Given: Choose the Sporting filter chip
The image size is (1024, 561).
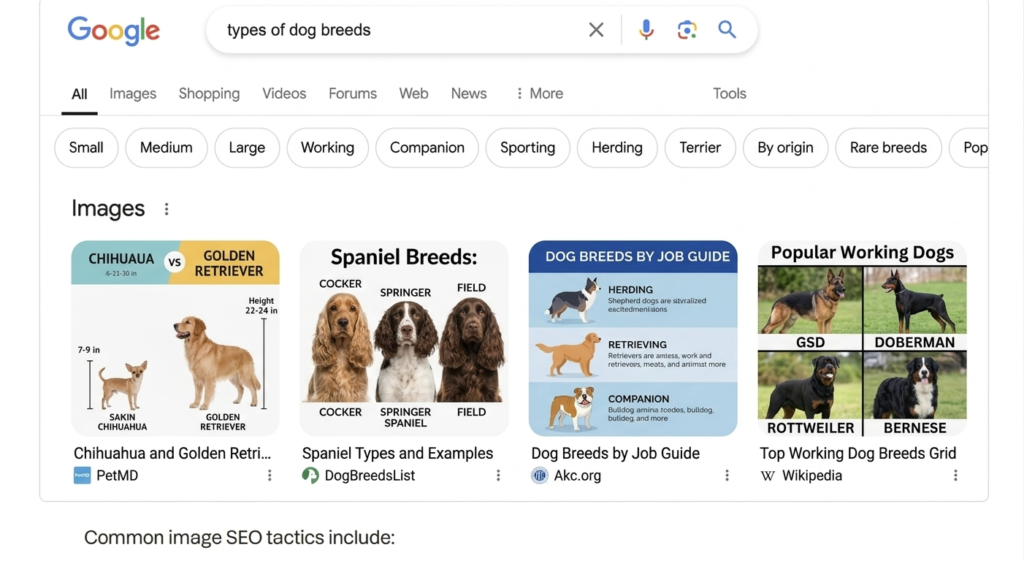Looking at the screenshot, I should [x=528, y=148].
